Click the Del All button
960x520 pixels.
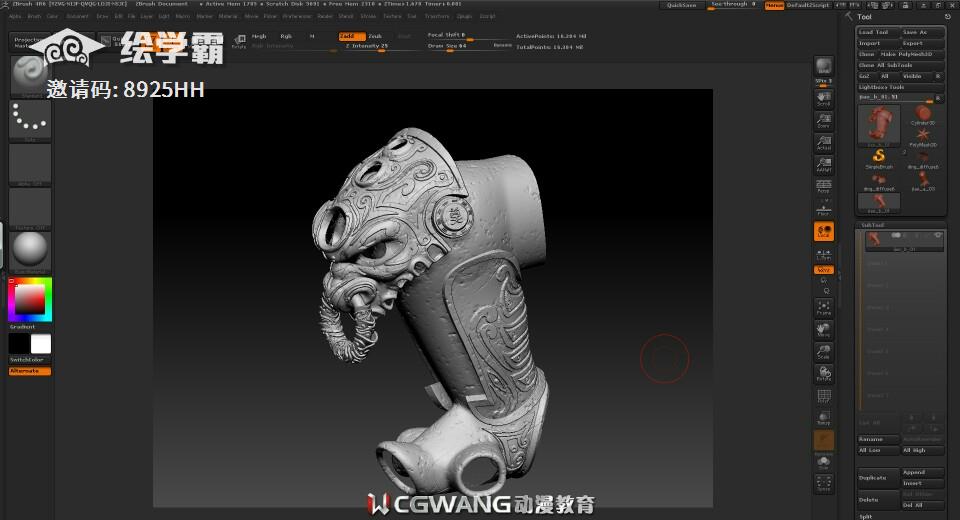(x=922, y=505)
